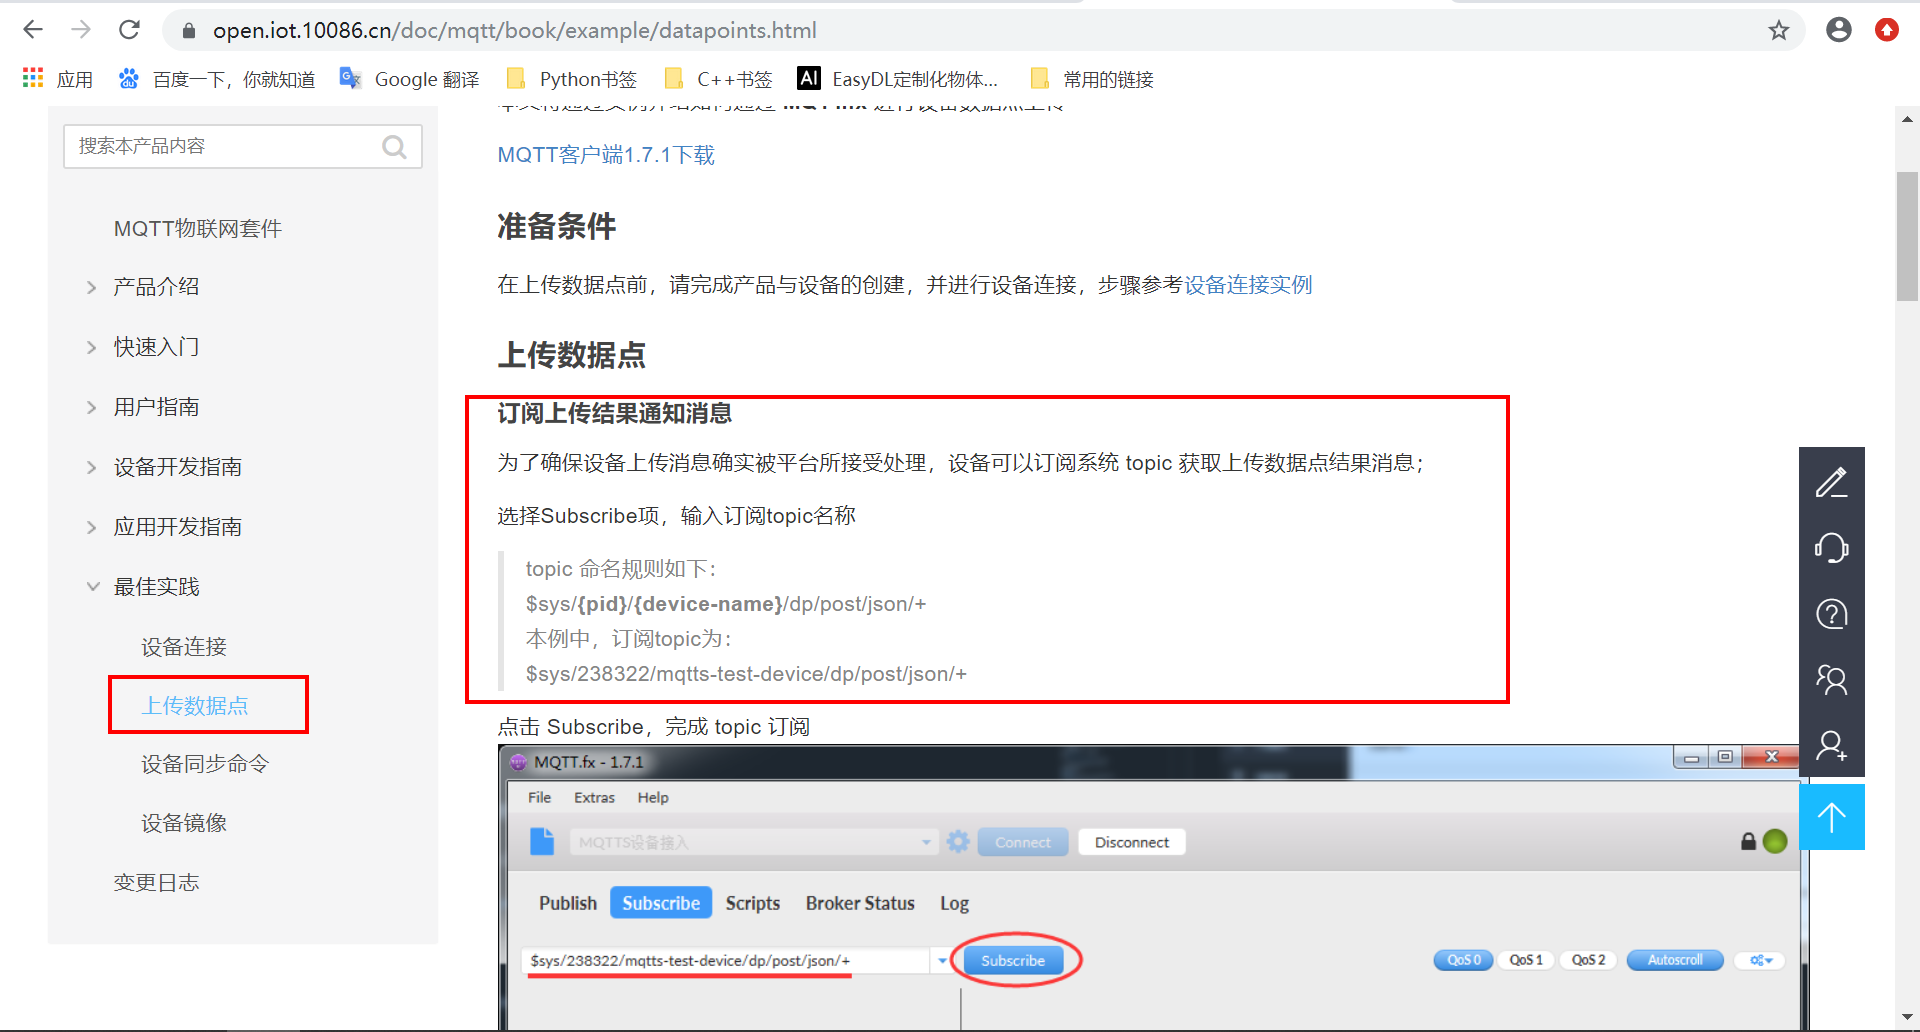Click the red update extension icon
Screen dimensions: 1920x1032
point(1886,30)
